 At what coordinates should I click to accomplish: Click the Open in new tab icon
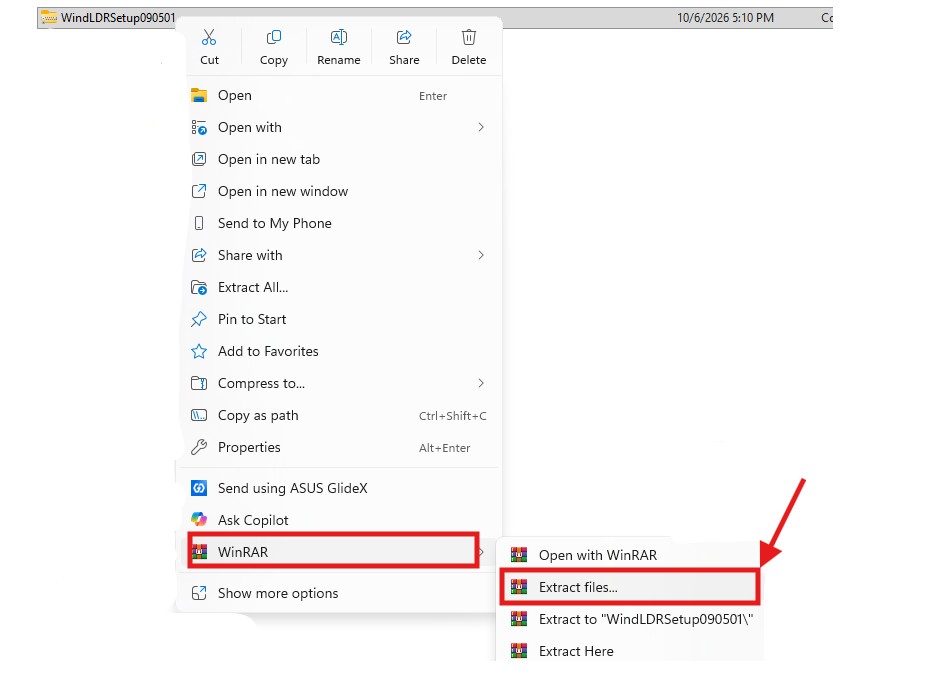(199, 159)
